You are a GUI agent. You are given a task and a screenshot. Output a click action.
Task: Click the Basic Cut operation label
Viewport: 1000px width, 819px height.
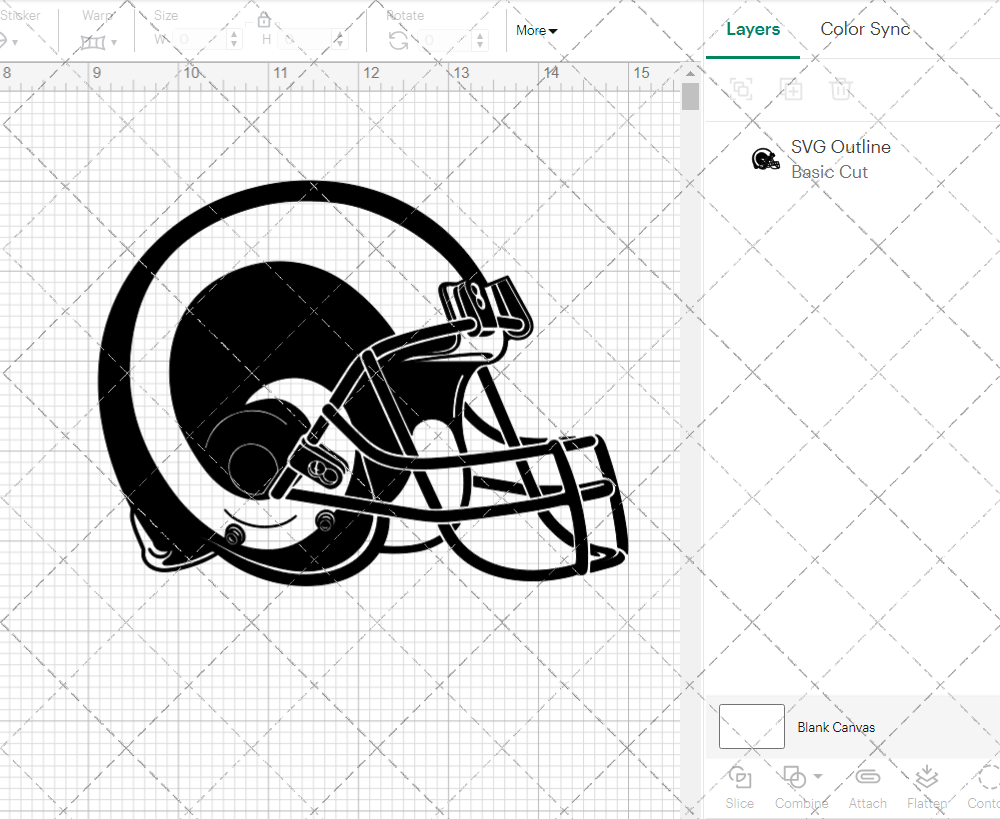pyautogui.click(x=829, y=172)
